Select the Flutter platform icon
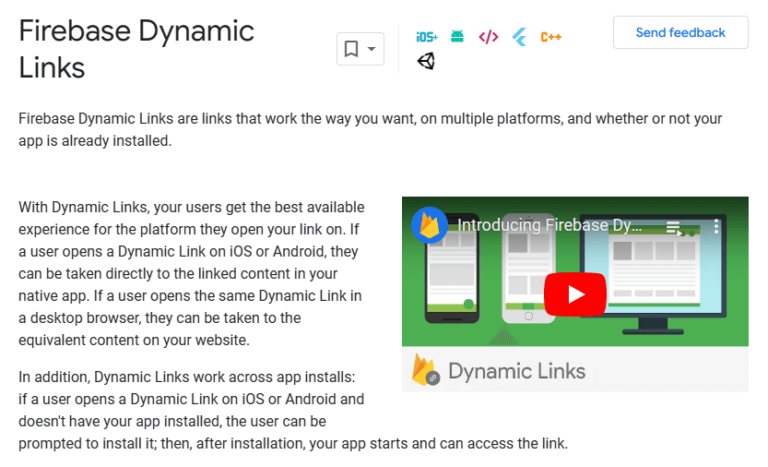This screenshot has width=768, height=467. [519, 37]
